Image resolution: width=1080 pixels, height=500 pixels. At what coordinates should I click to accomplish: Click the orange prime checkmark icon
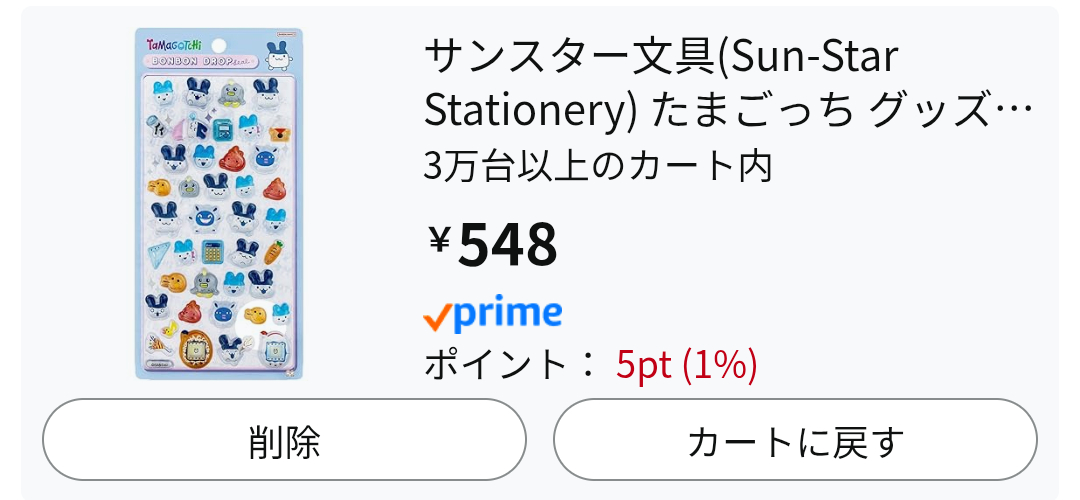click(x=438, y=318)
